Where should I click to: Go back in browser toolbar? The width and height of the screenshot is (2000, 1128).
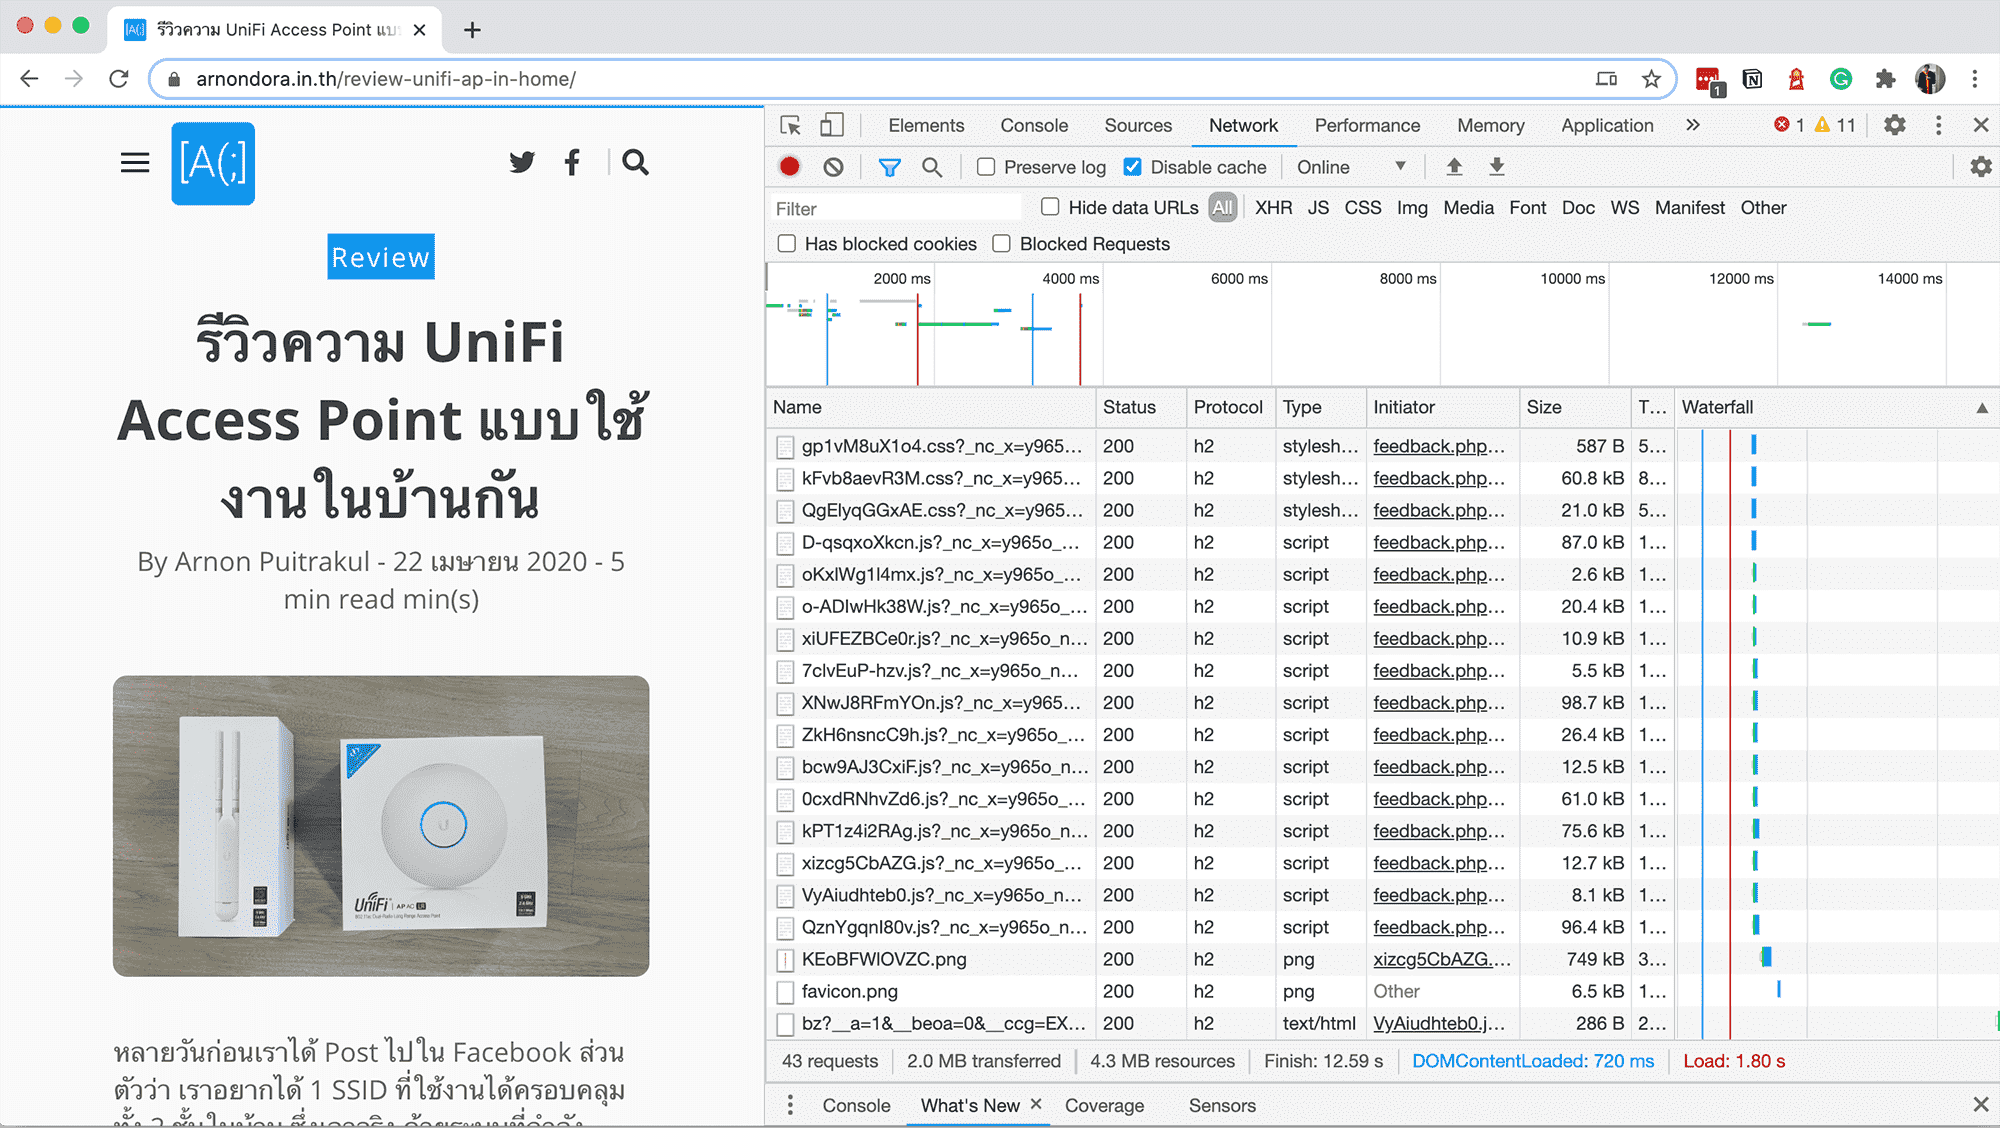point(29,79)
